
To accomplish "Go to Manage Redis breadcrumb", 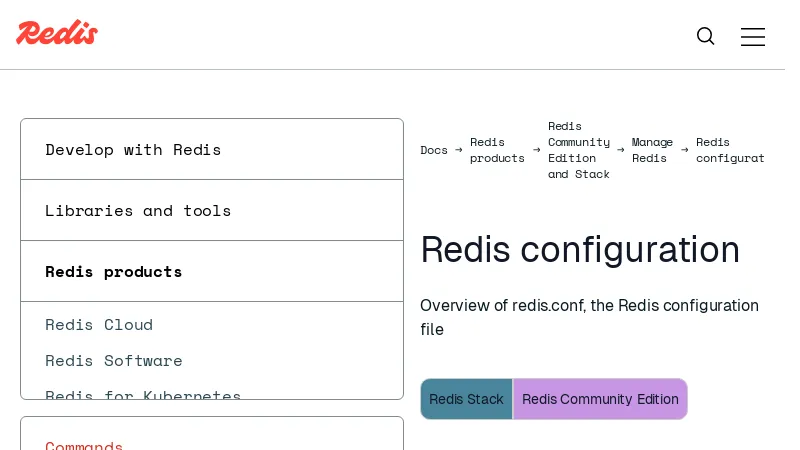I will pos(652,150).
